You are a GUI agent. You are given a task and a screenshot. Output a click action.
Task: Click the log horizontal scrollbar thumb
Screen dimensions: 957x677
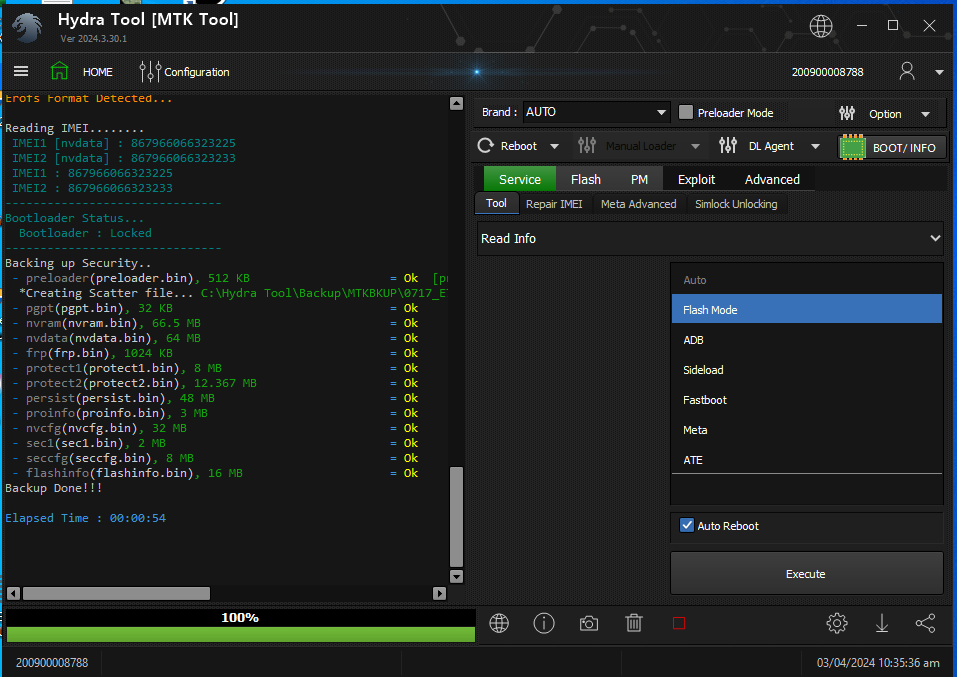coord(117,593)
